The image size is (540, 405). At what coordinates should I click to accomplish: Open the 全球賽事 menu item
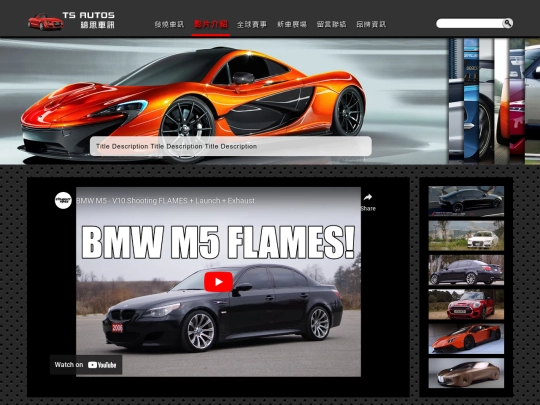coord(252,24)
